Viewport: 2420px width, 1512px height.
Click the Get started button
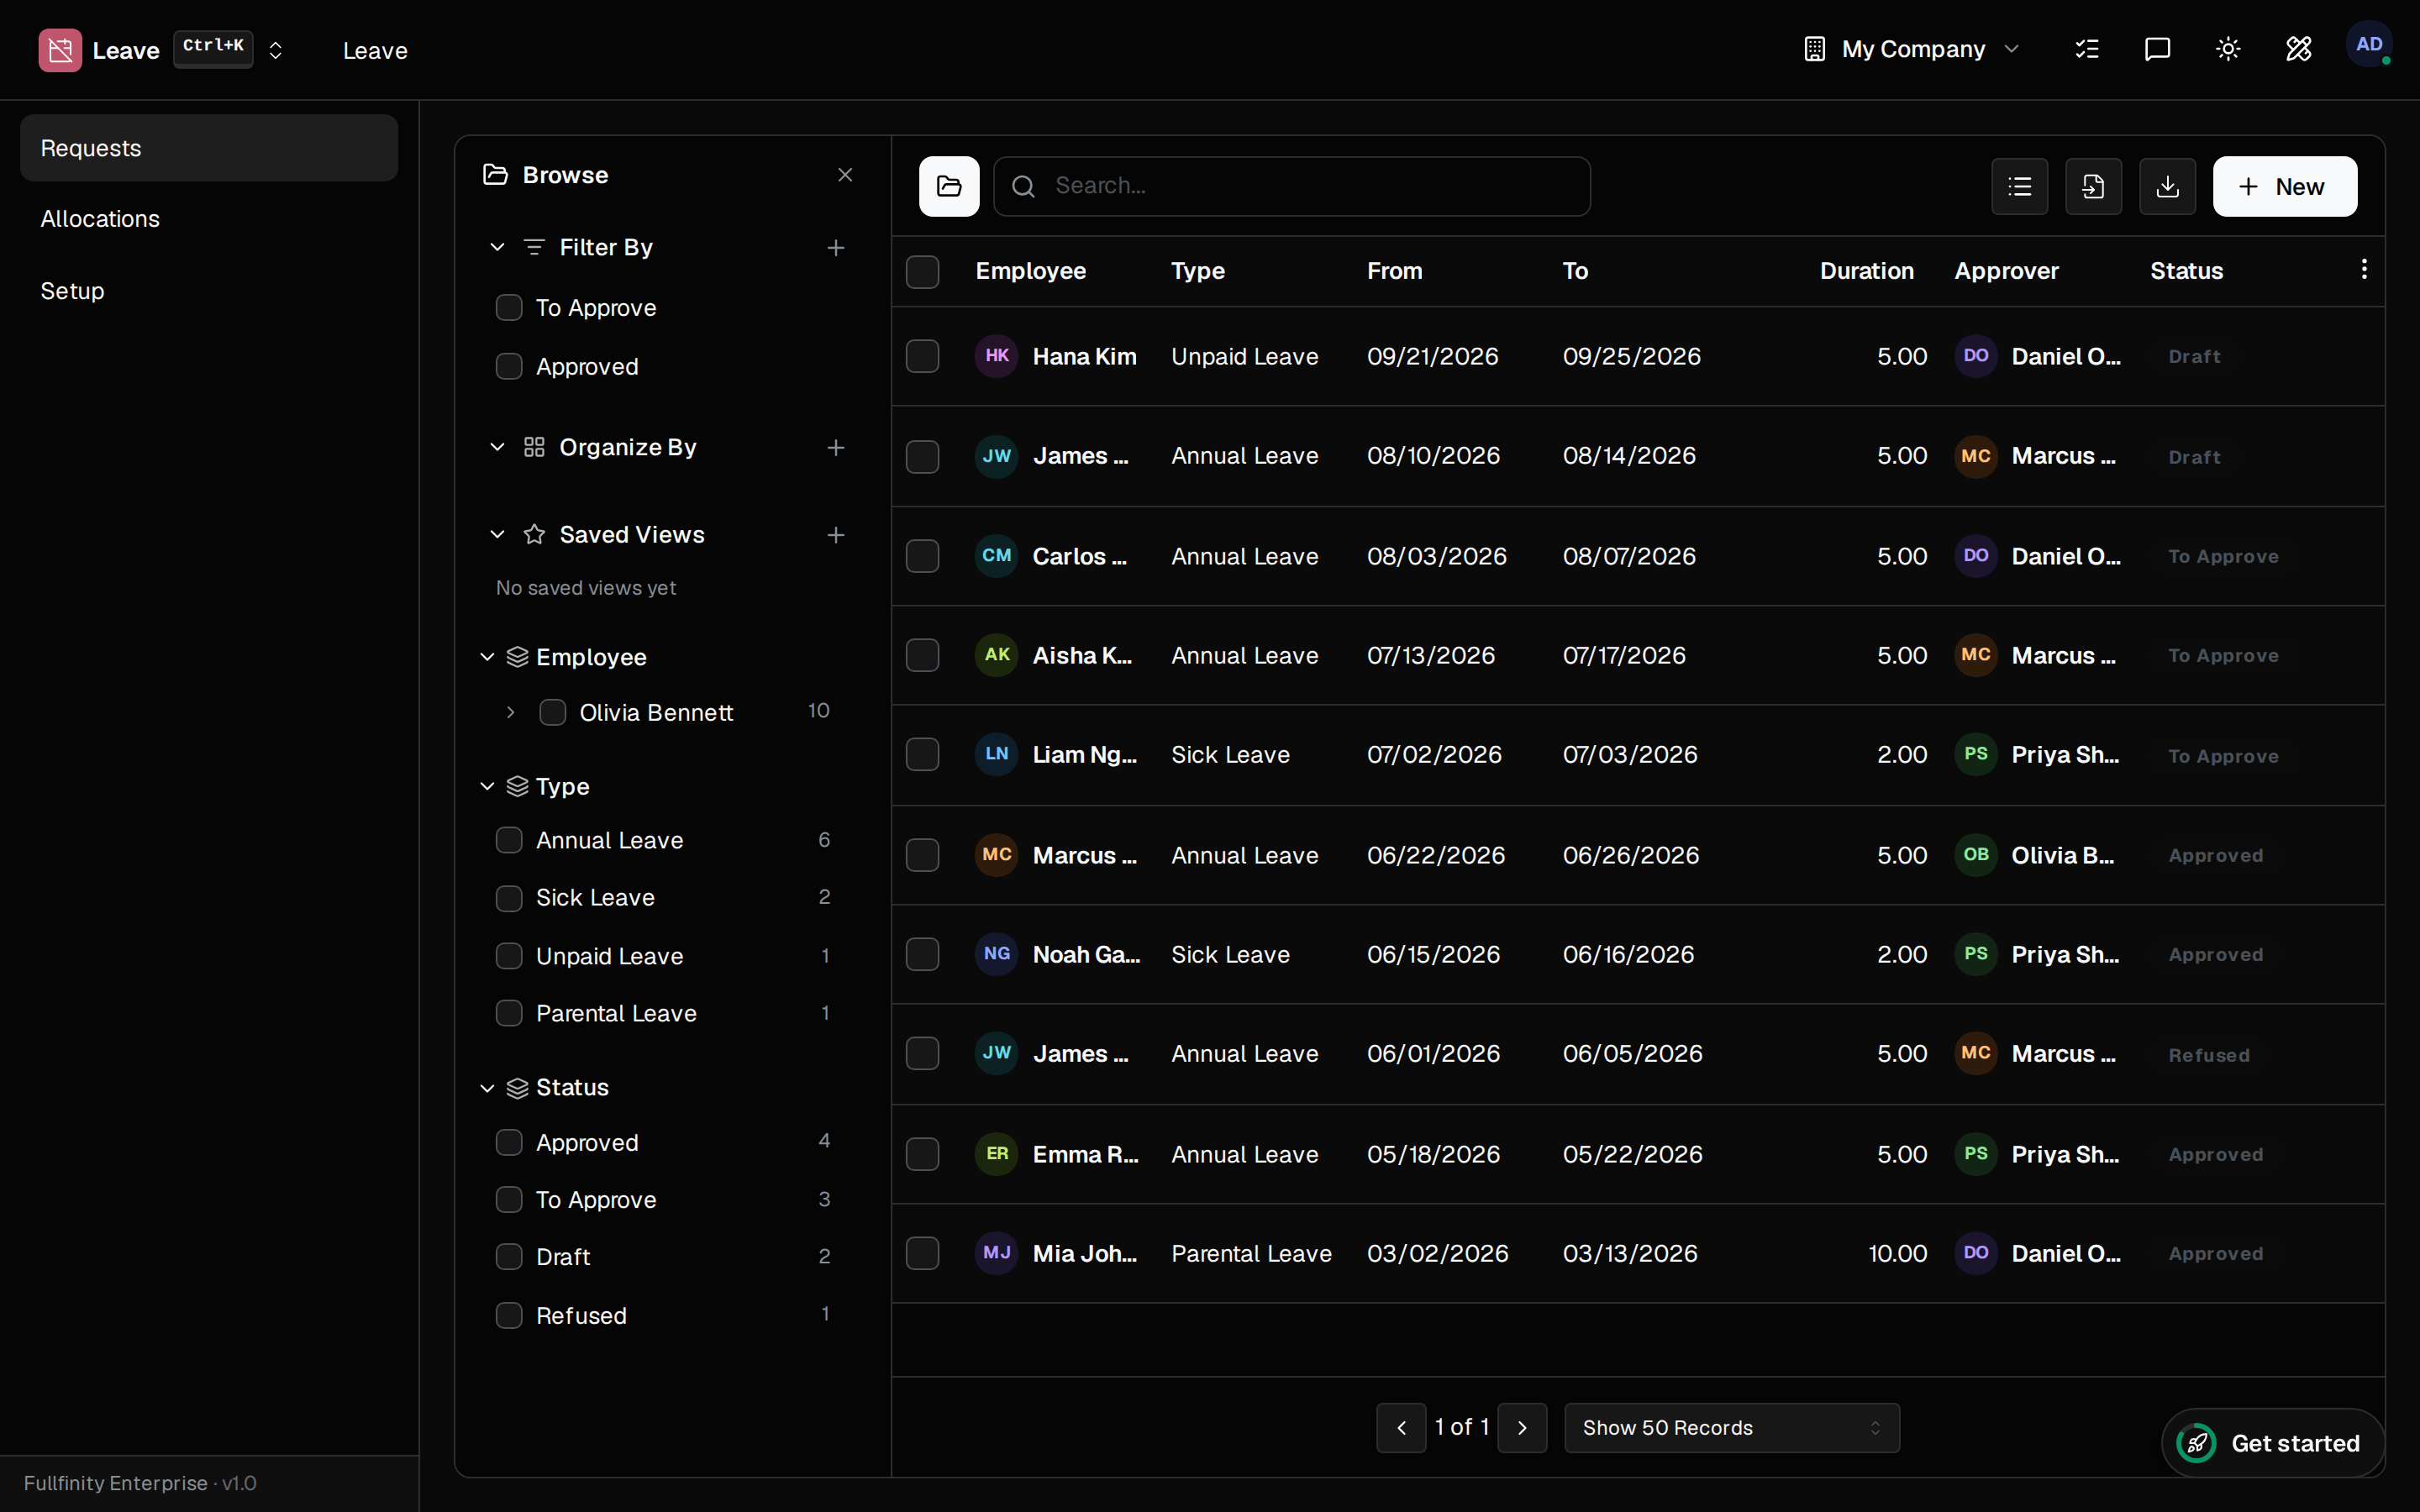coord(2273,1443)
